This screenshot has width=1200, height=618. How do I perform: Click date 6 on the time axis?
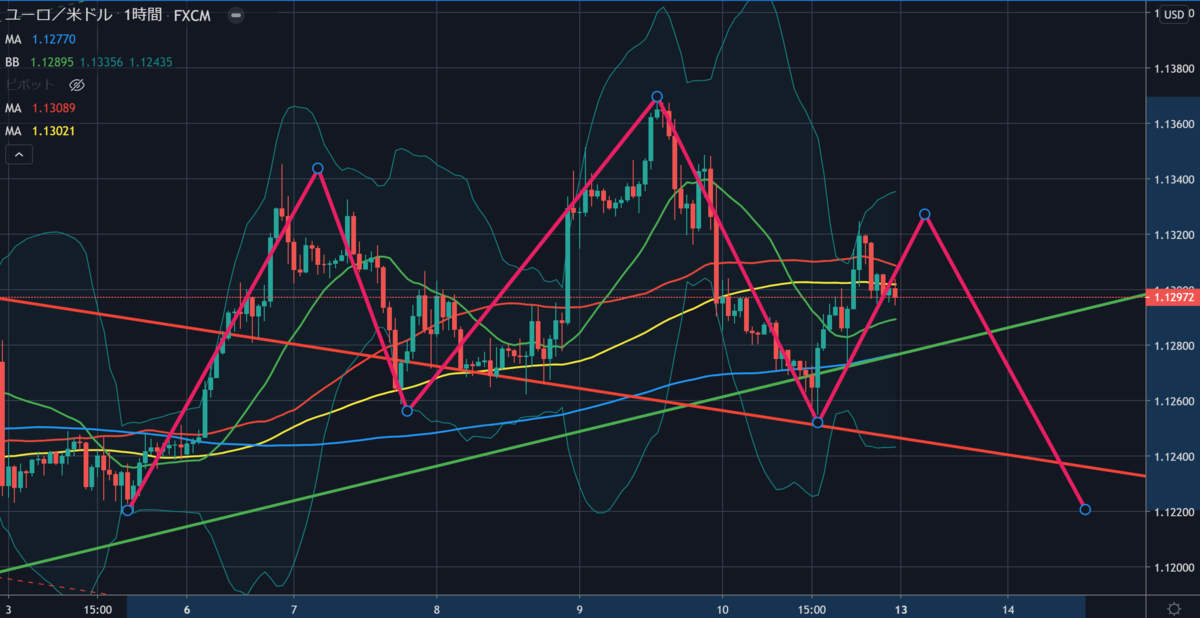click(187, 608)
